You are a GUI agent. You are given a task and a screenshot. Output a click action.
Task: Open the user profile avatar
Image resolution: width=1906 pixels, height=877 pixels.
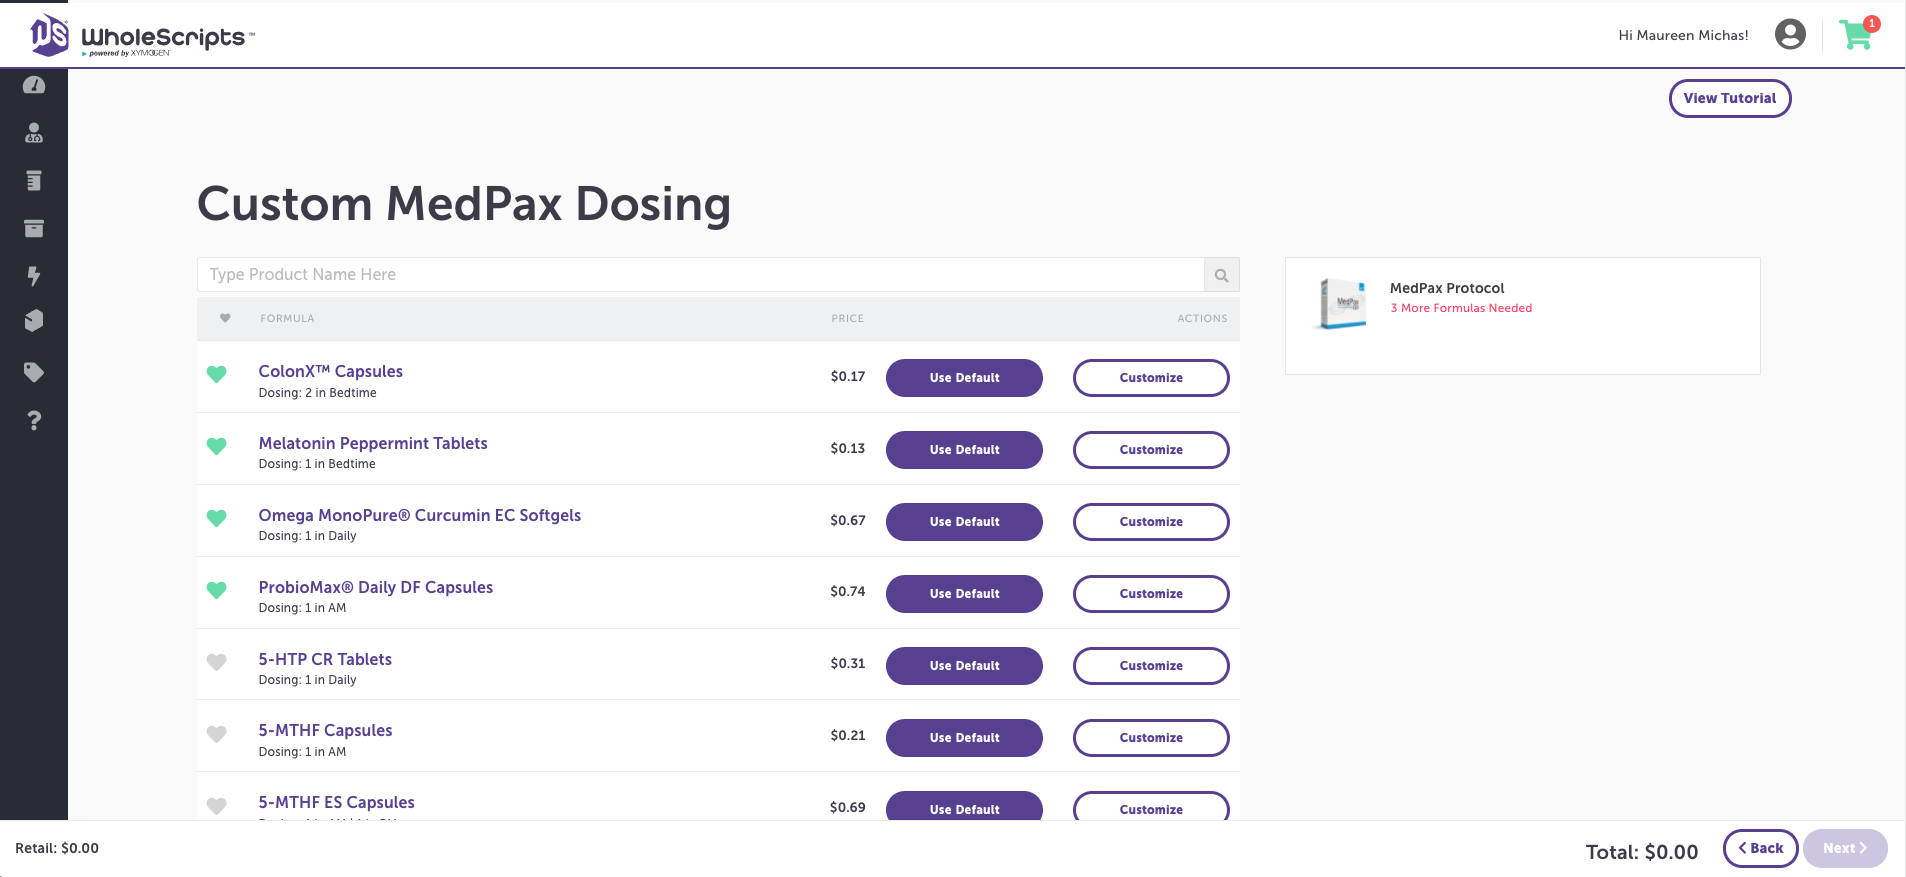click(1790, 34)
